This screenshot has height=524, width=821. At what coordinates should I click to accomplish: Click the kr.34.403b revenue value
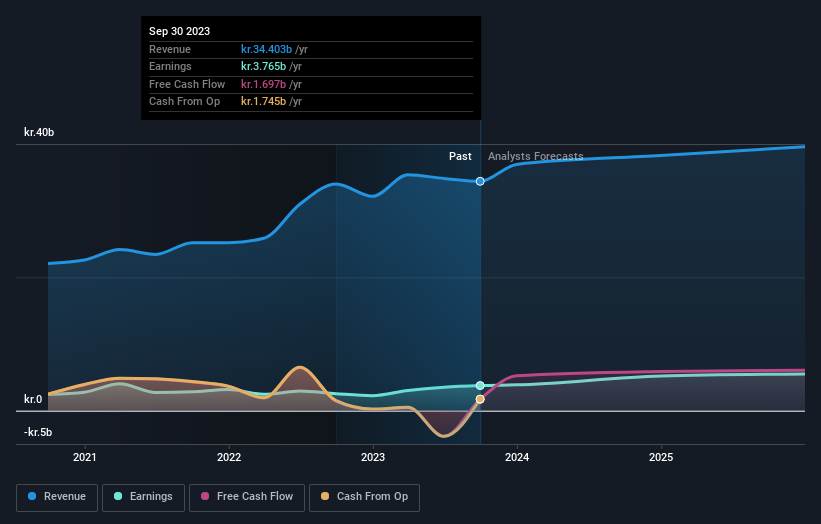(267, 49)
